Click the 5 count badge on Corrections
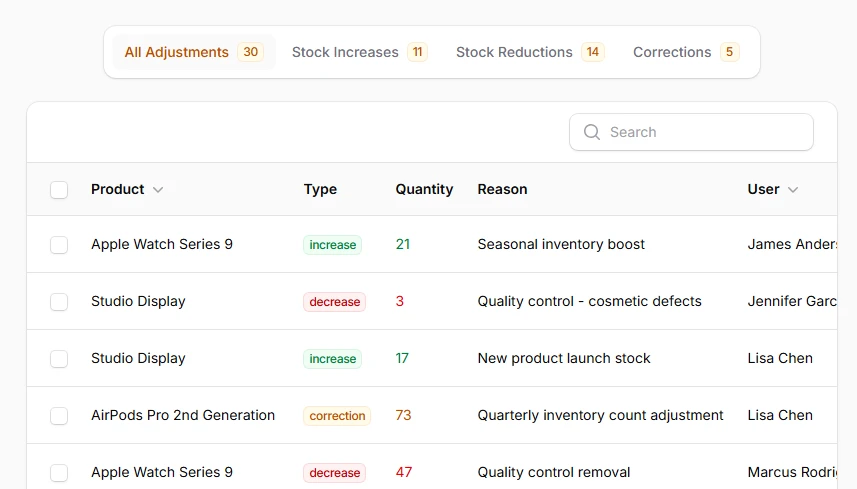This screenshot has height=489, width=857. (x=729, y=52)
